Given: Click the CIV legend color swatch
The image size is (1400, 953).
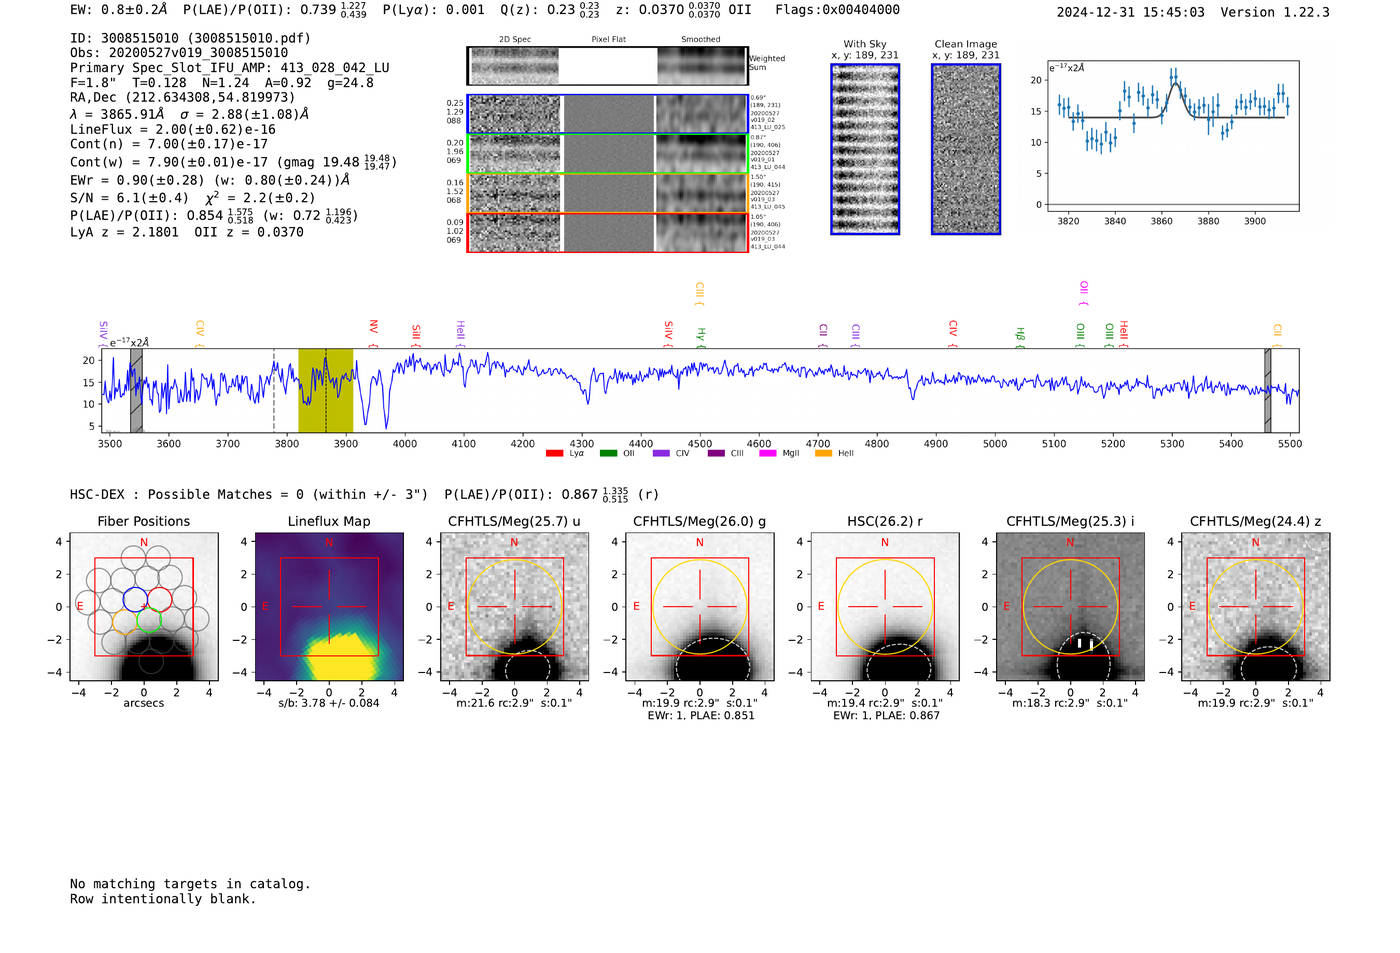Looking at the screenshot, I should point(661,454).
